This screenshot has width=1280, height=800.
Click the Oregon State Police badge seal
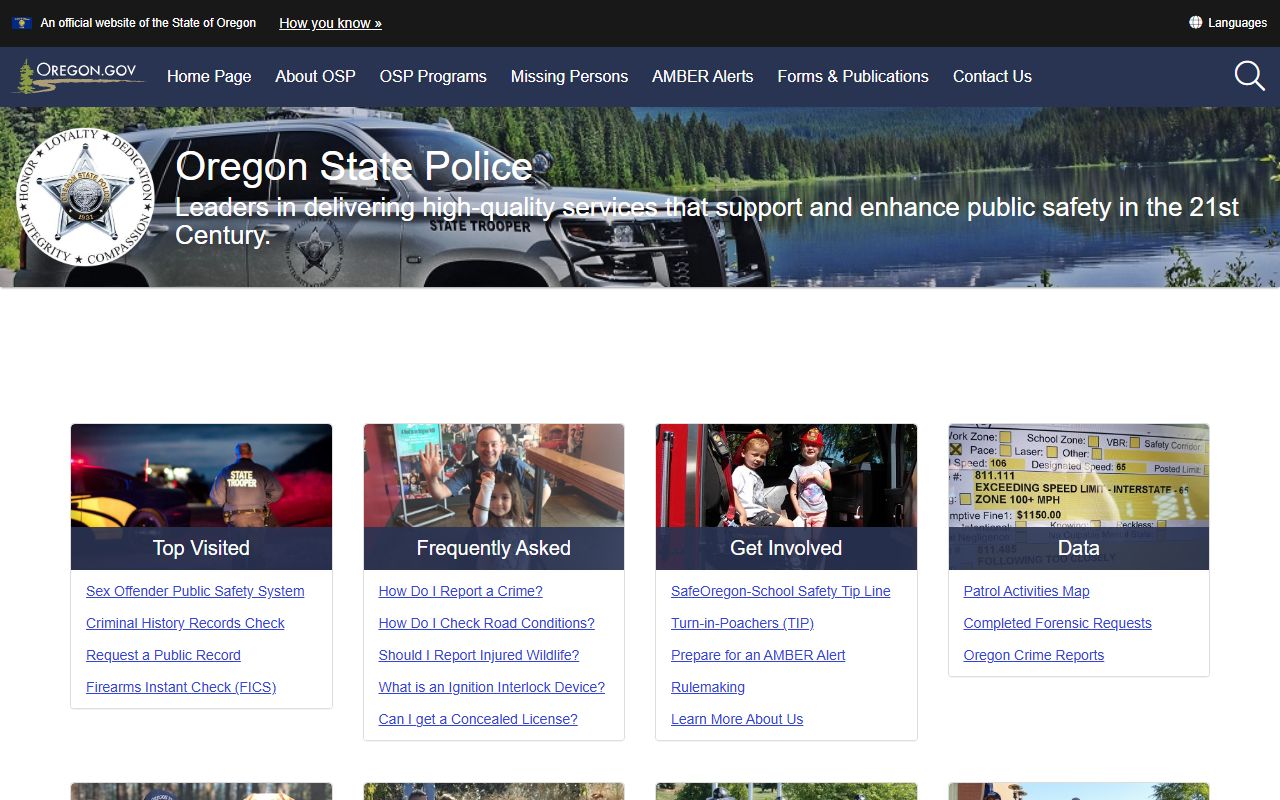[85, 197]
